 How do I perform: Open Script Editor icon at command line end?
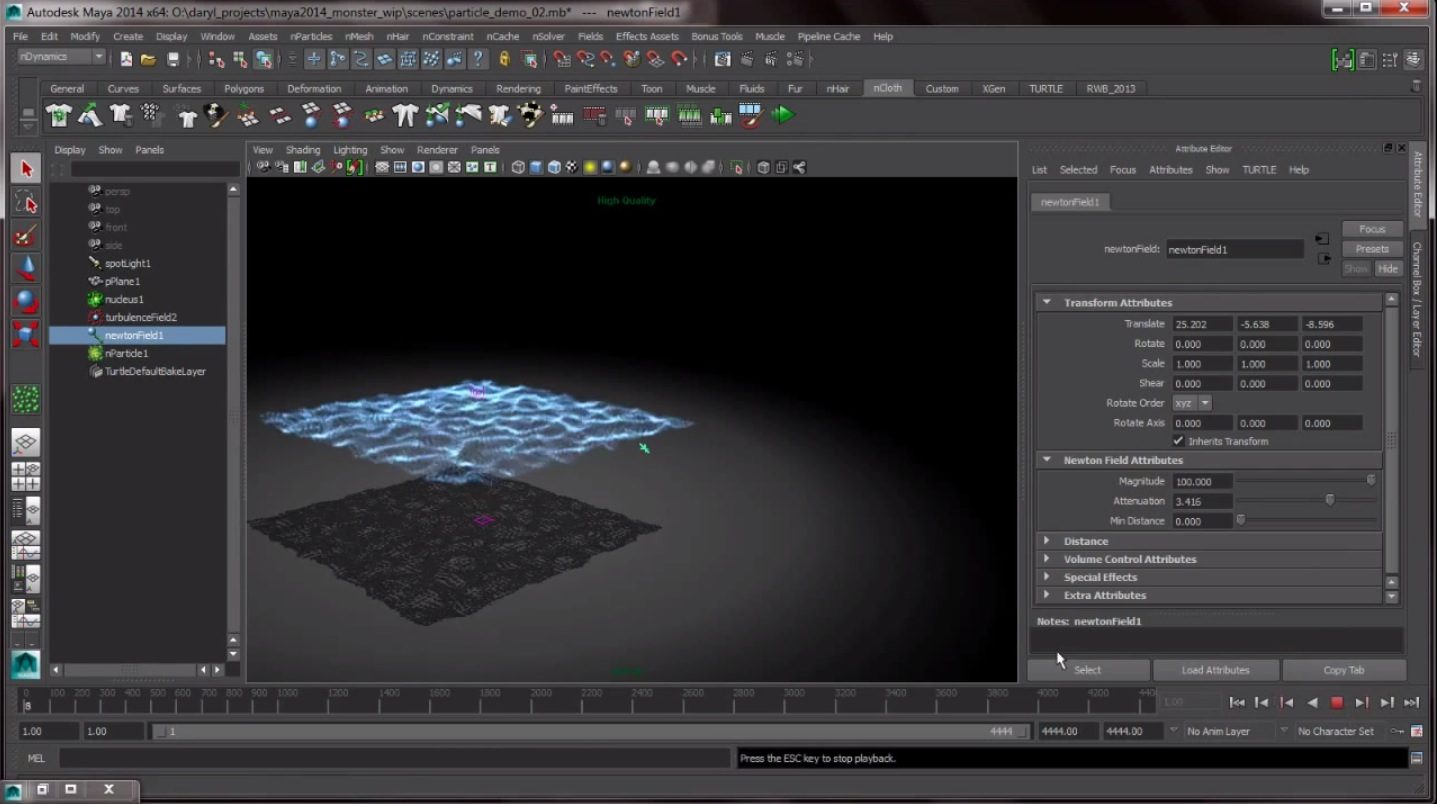pyautogui.click(x=1417, y=758)
